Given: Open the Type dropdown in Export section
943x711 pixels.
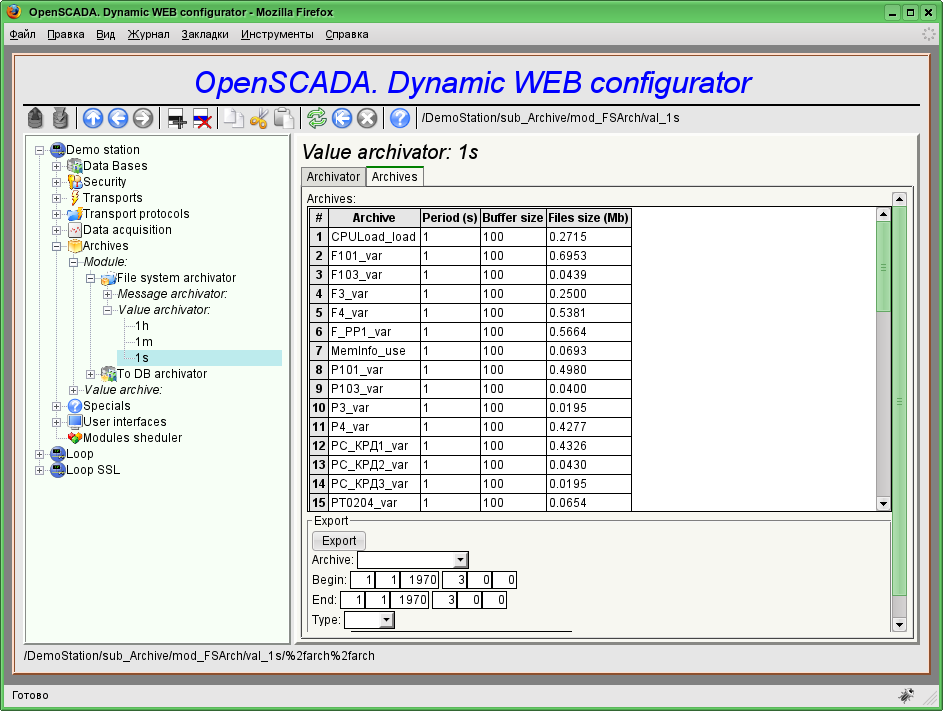Looking at the screenshot, I should point(386,620).
